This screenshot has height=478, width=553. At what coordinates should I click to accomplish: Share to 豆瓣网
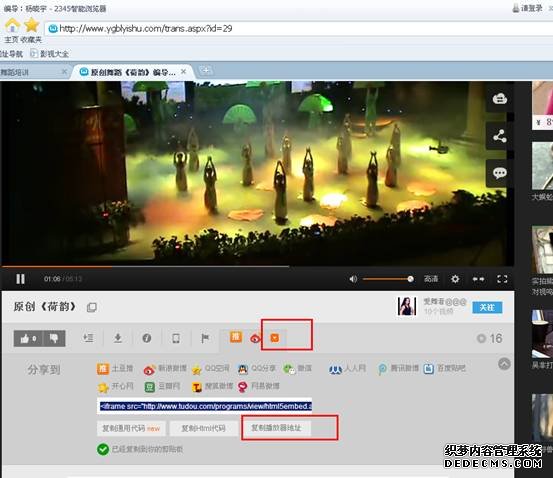point(162,387)
